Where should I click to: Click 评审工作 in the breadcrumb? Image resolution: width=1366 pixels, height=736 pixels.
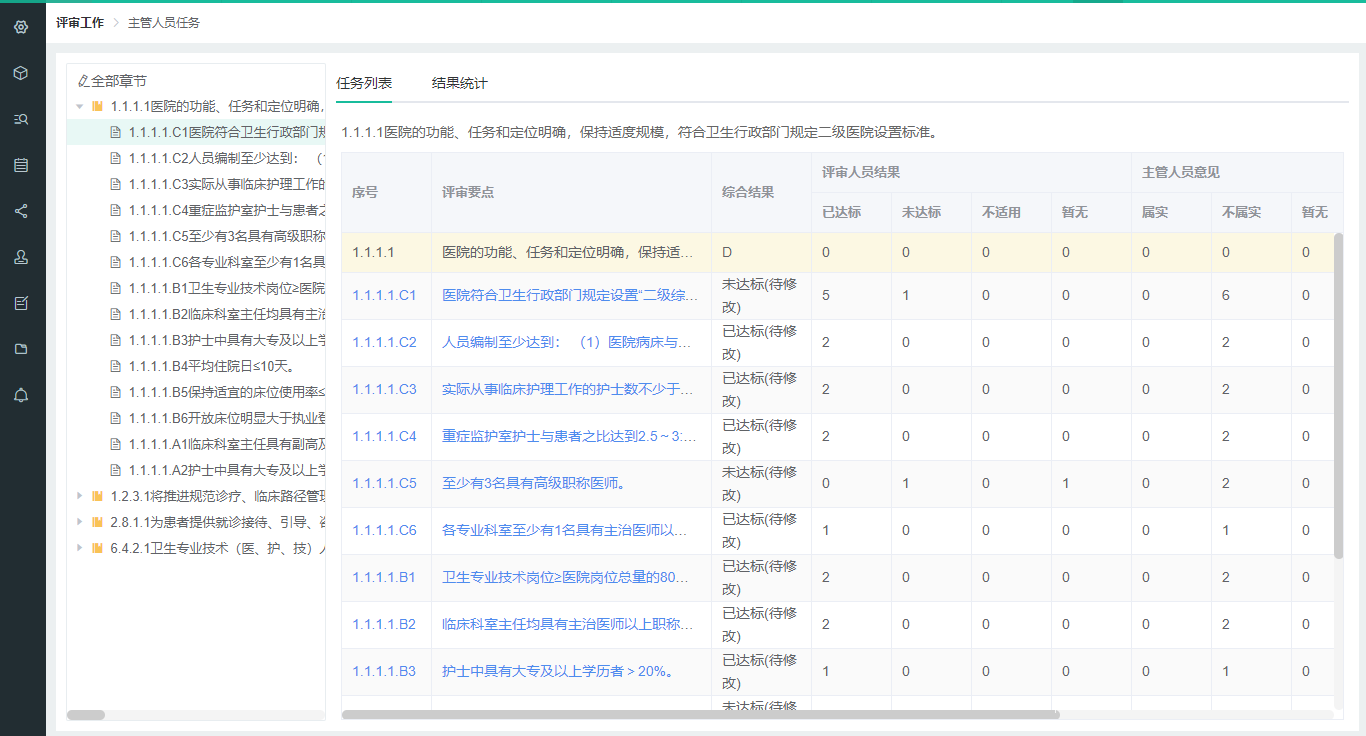[x=80, y=22]
